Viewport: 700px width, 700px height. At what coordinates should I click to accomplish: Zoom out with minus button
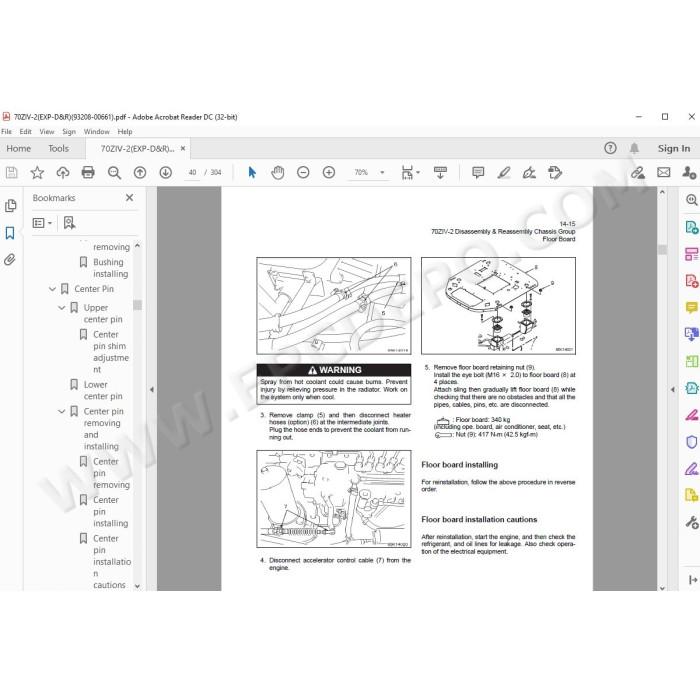[x=303, y=172]
